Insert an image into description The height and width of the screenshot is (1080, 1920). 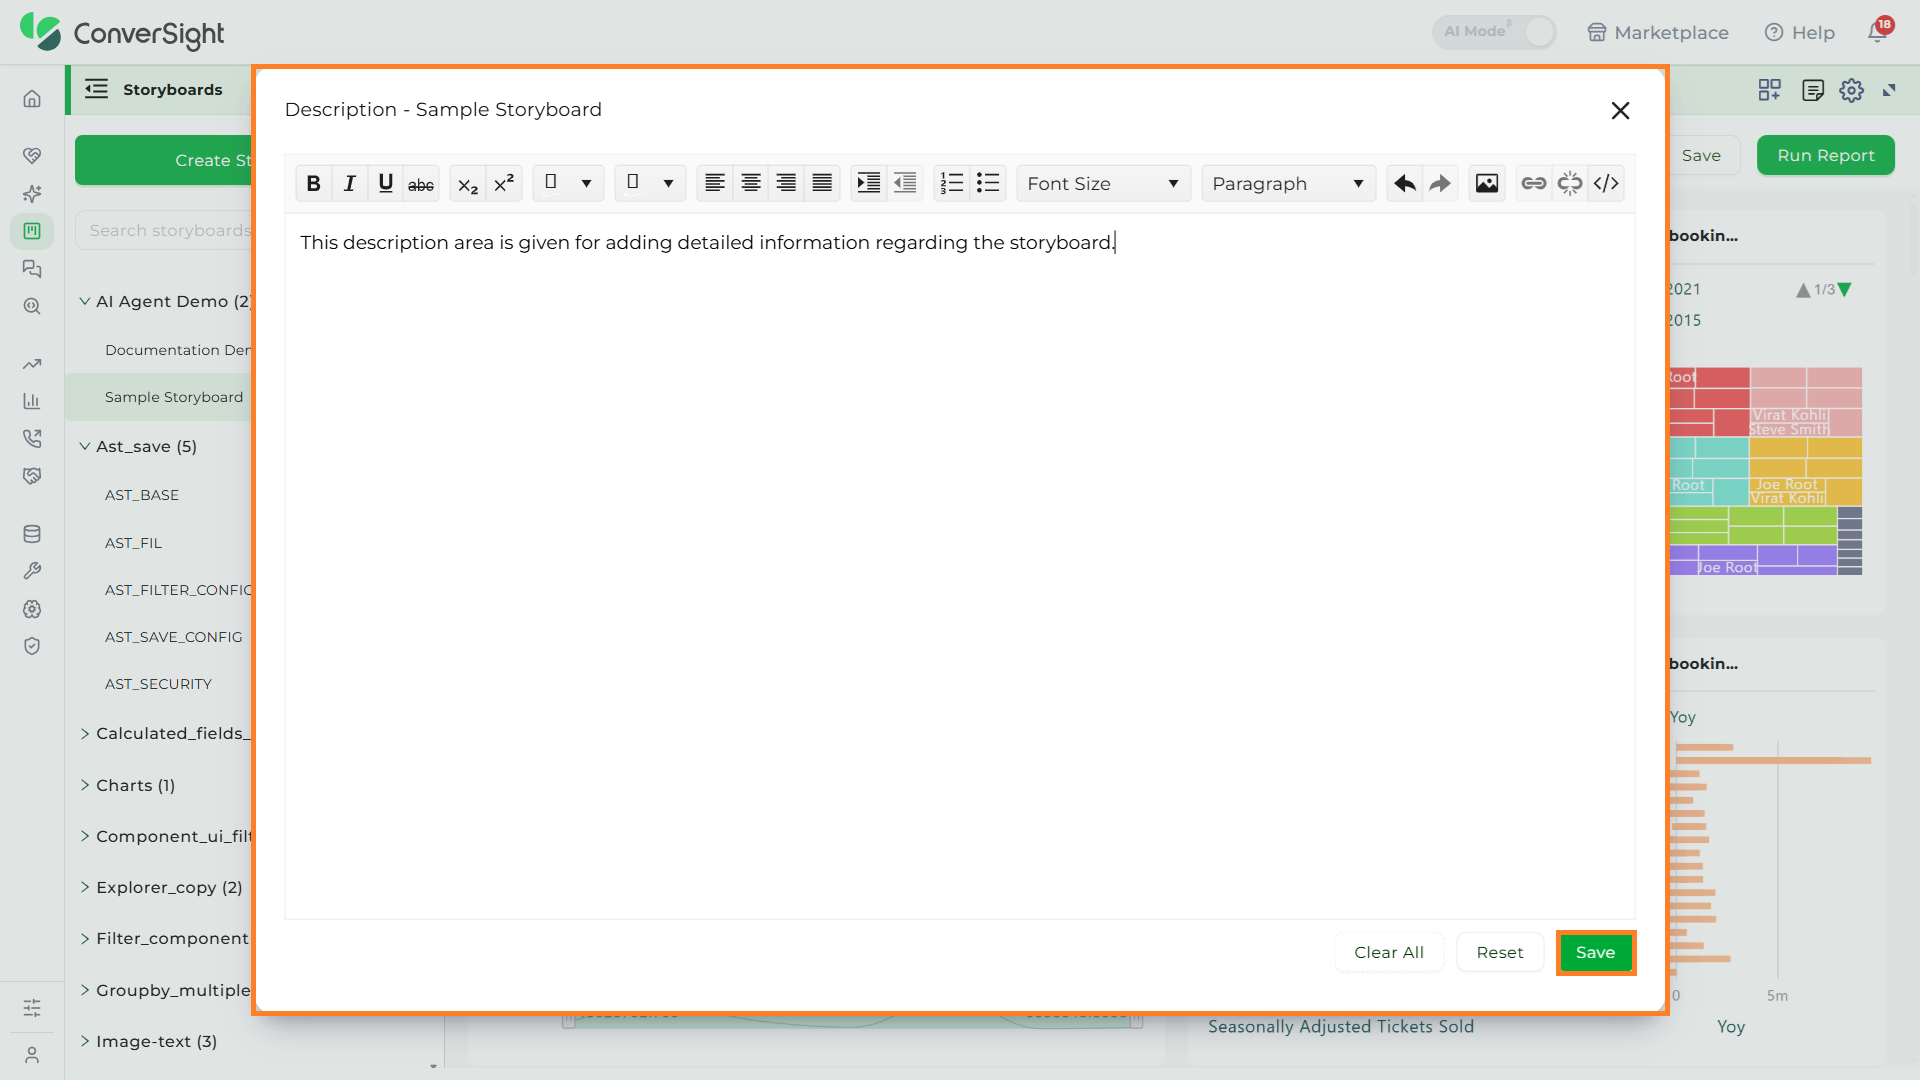(x=1487, y=184)
